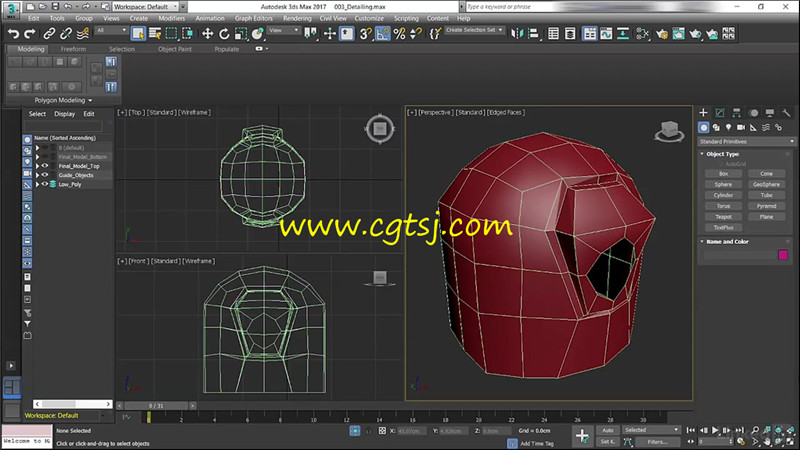The image size is (800, 450).
Task: Expand the Guide_Objects layer
Action: click(x=37, y=175)
